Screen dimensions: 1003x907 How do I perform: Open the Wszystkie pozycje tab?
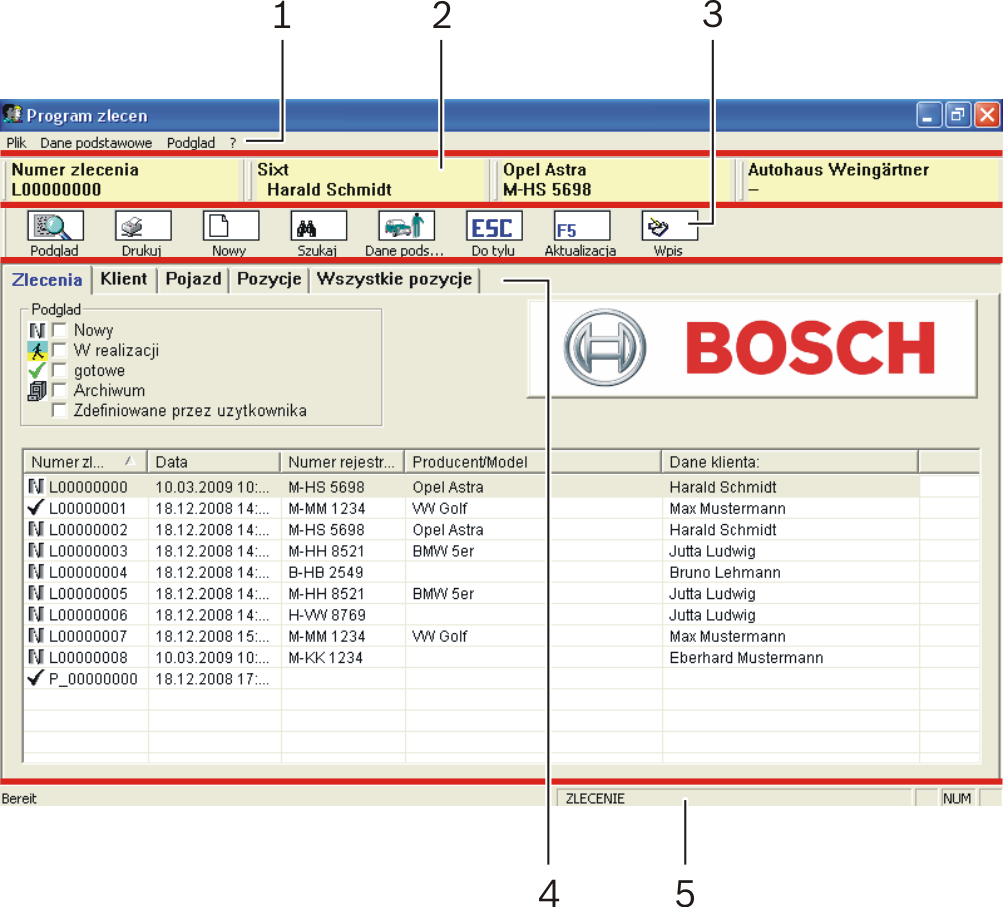point(395,279)
